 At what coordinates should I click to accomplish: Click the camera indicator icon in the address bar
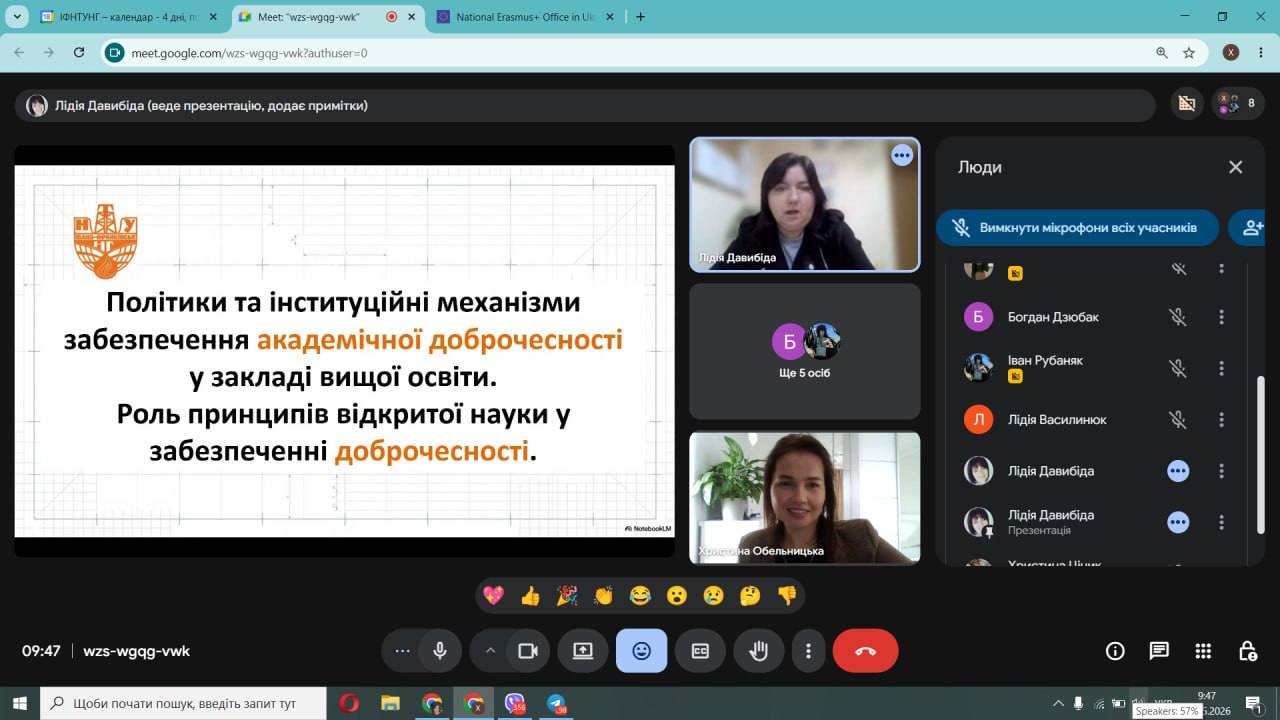tap(115, 53)
